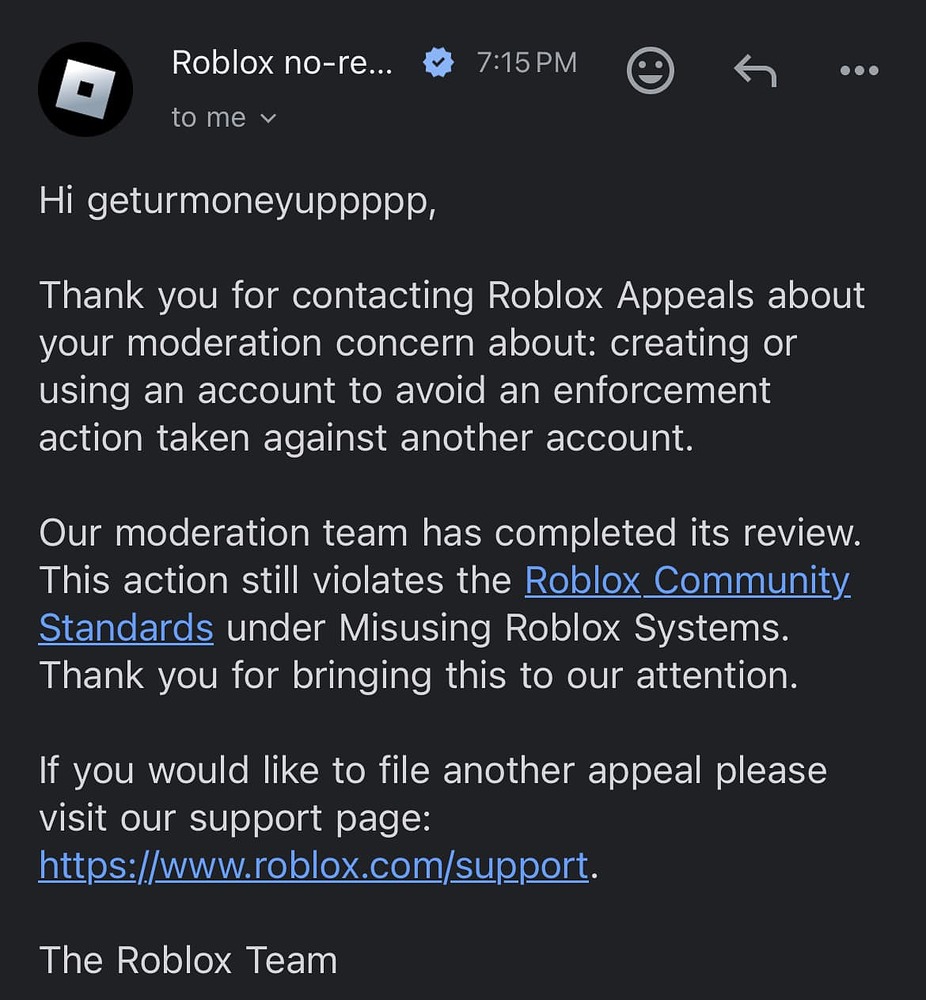Tap the "Our moderation team has completed" sentence

pos(450,533)
